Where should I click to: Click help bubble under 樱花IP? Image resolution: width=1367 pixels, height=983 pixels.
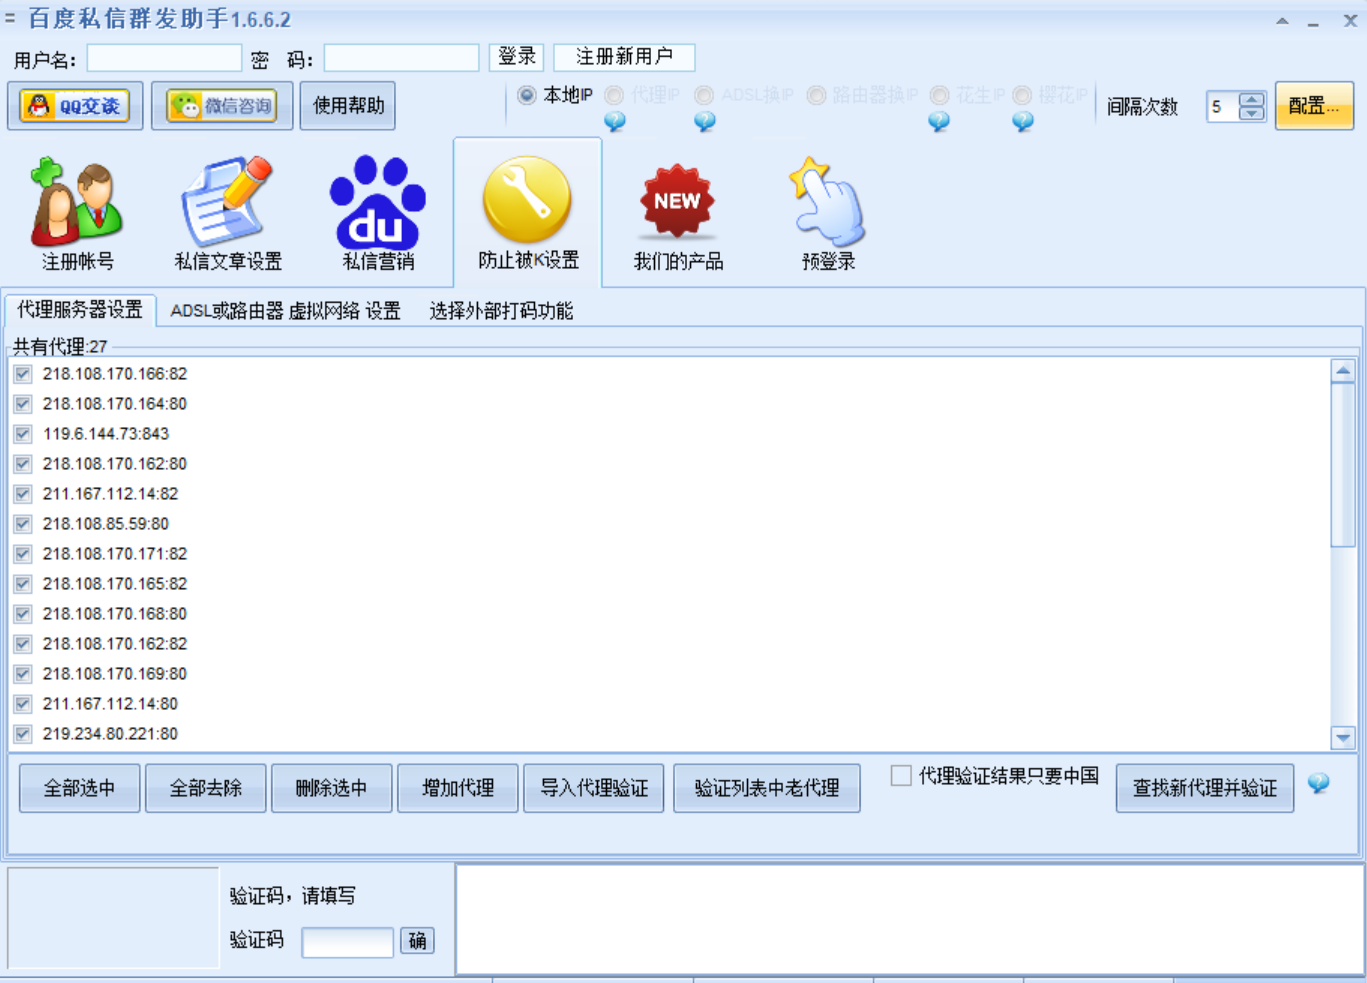(1023, 122)
